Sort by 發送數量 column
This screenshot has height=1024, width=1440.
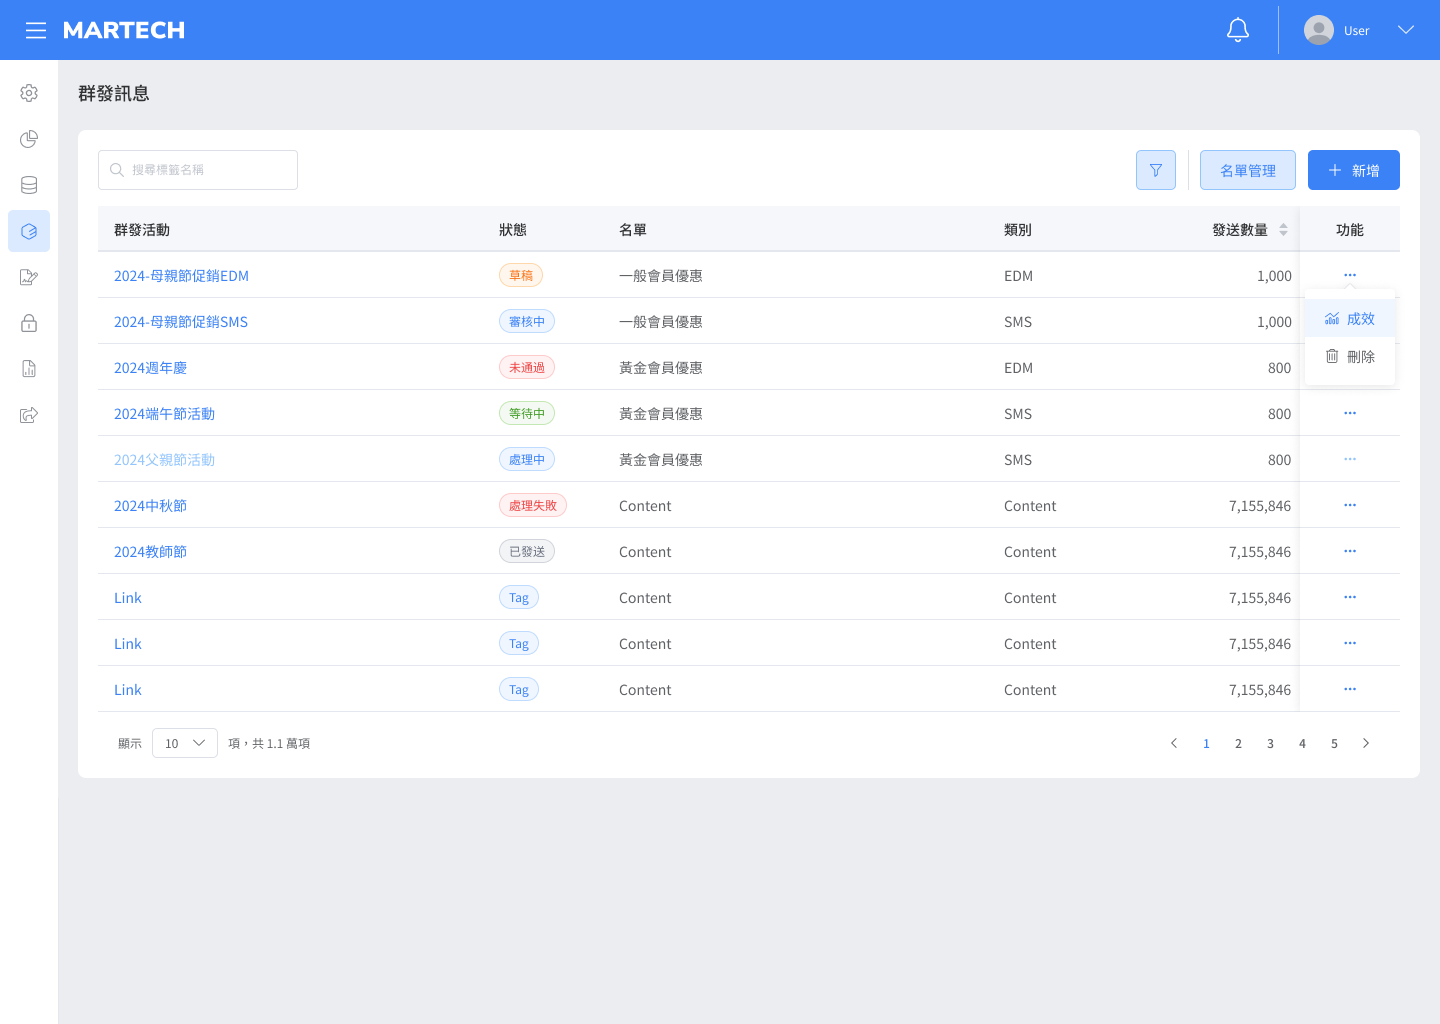1283,230
